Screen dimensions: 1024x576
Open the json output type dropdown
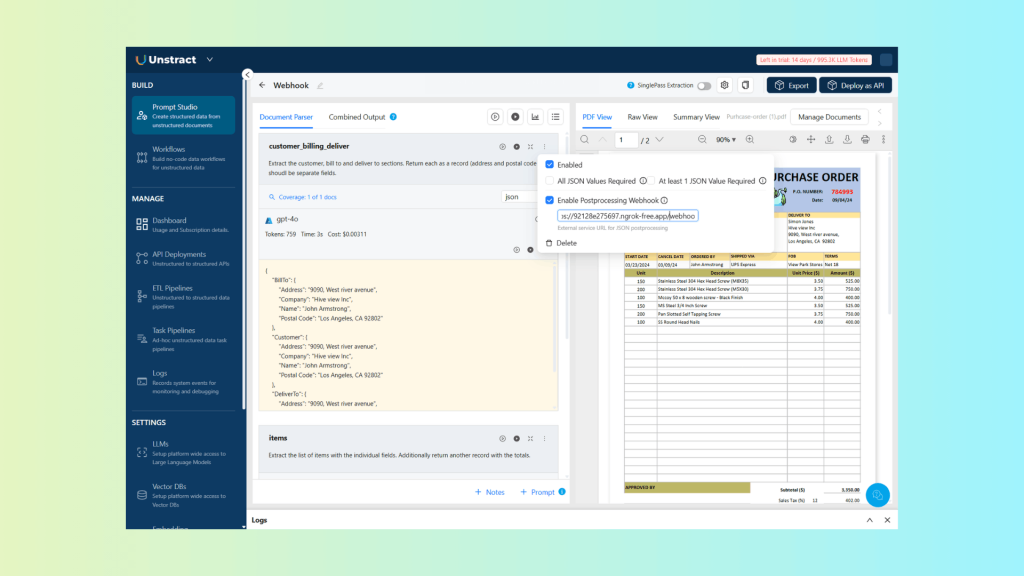coord(521,197)
